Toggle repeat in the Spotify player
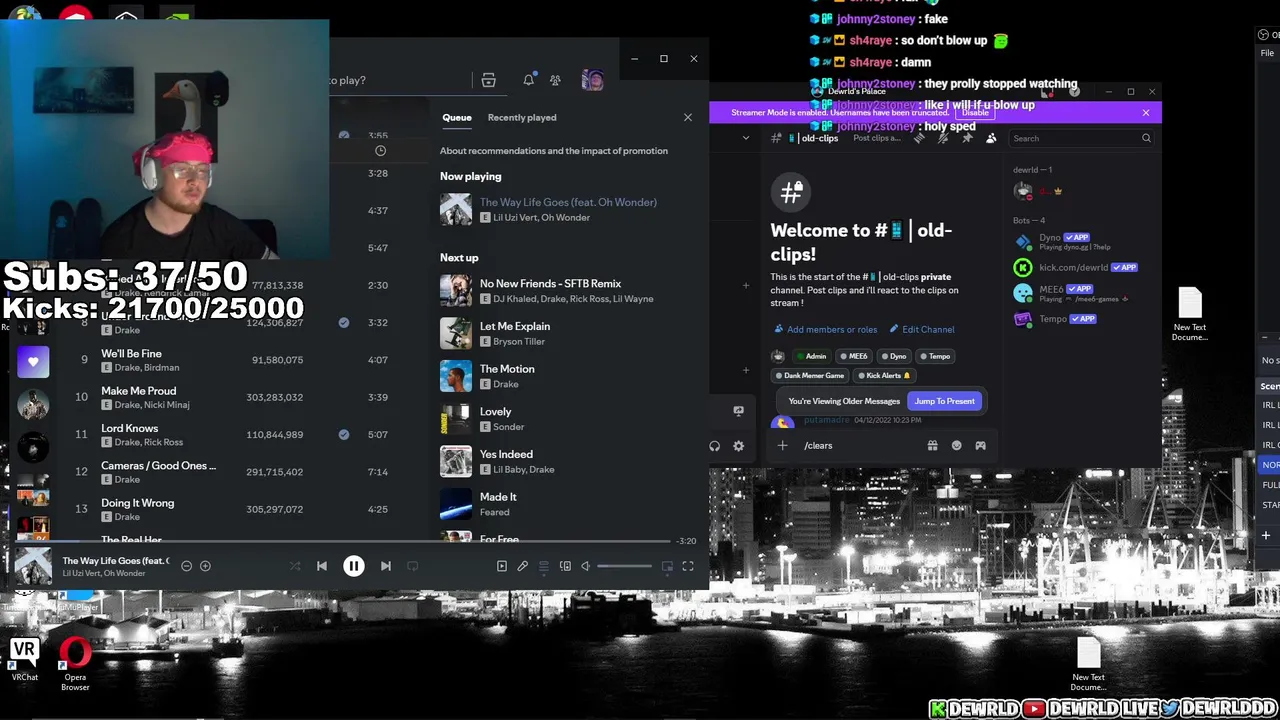This screenshot has width=1280, height=720. coord(412,566)
